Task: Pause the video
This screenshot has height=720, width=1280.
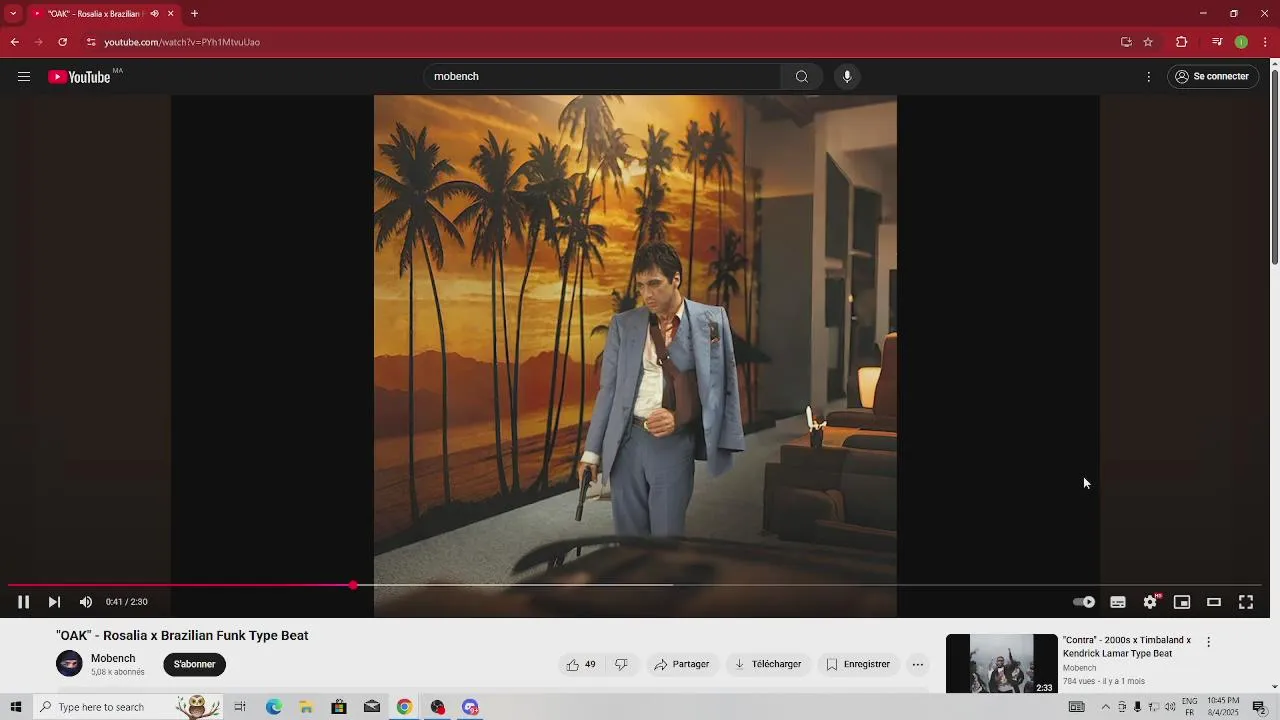Action: tap(23, 602)
